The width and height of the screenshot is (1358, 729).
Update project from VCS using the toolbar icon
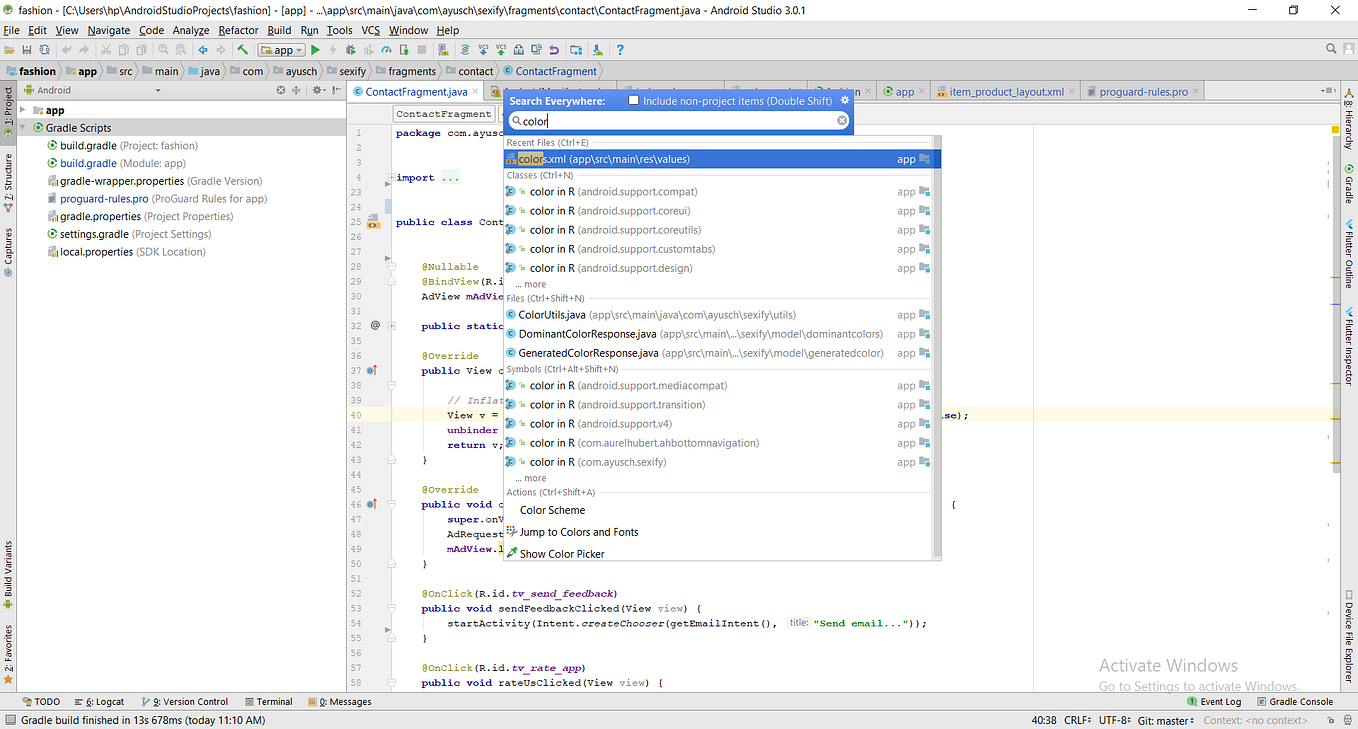483,49
